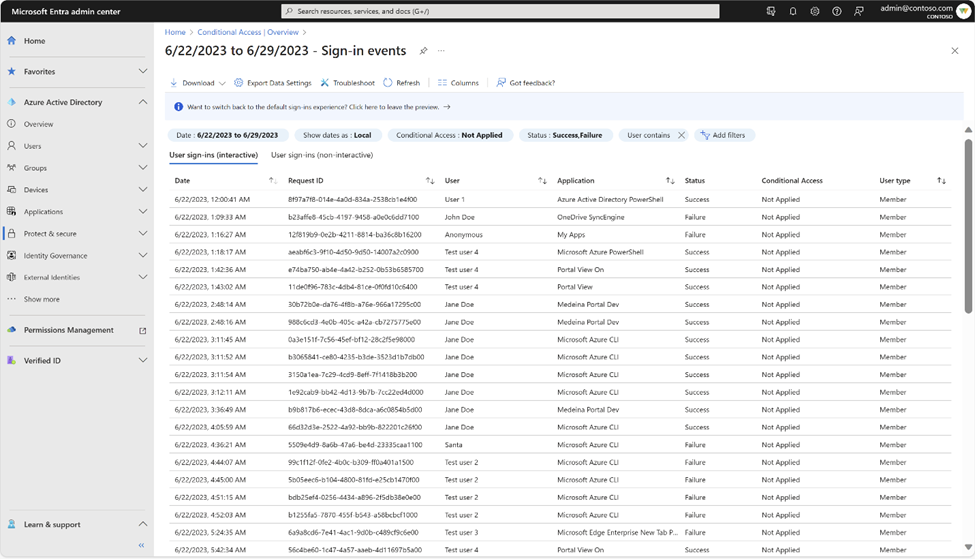The image size is (975, 559).
Task: Open the Download dropdown
Action: click(x=198, y=83)
